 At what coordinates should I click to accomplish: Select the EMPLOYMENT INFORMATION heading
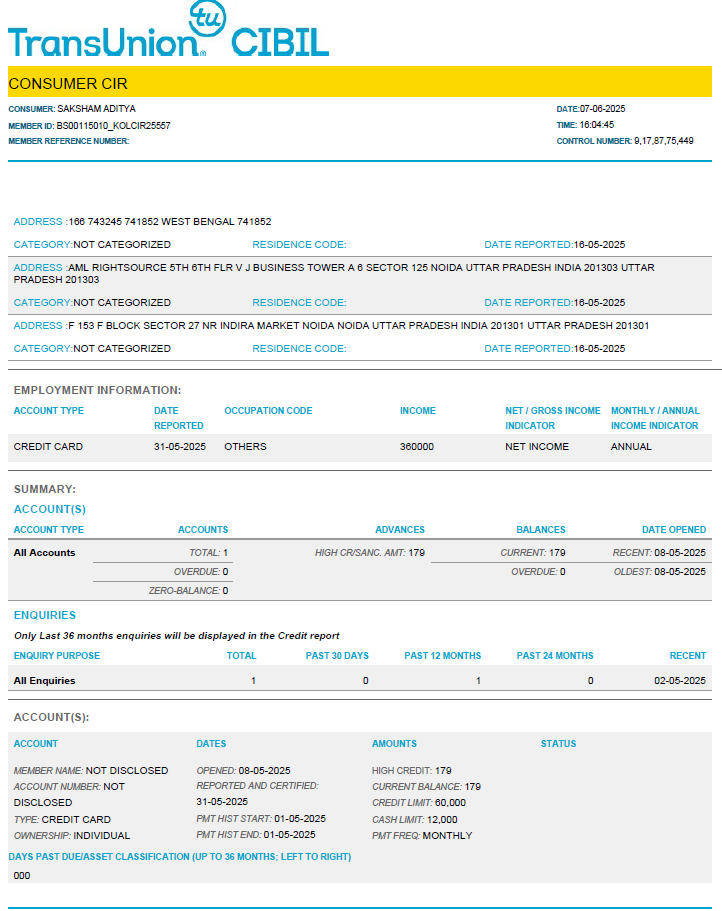point(98,390)
